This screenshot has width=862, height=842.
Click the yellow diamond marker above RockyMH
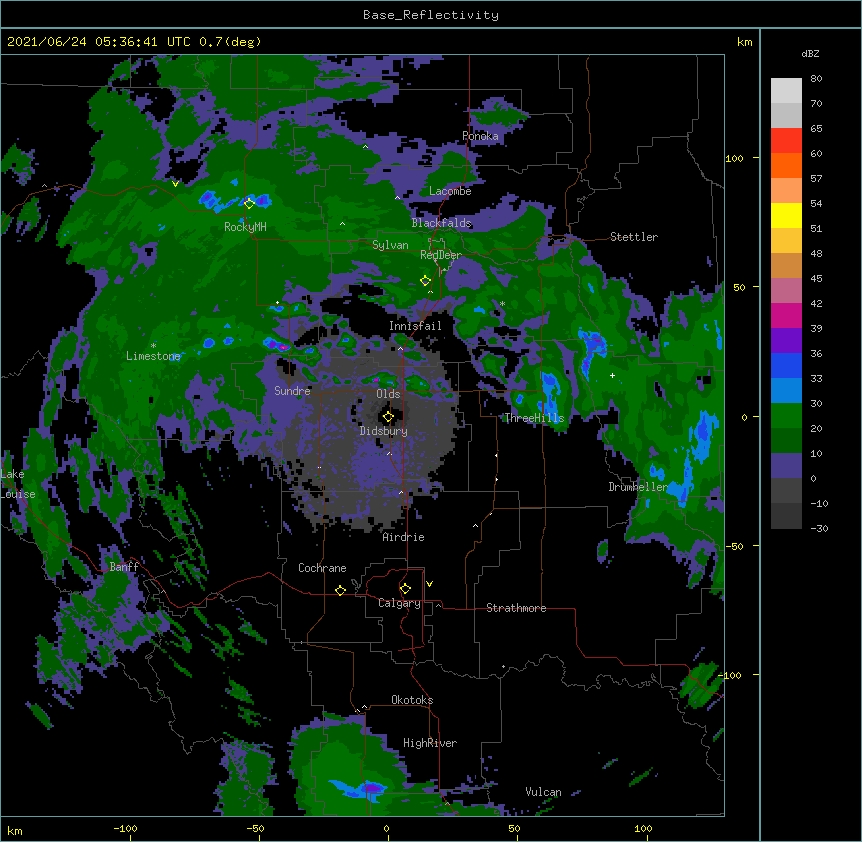tap(249, 203)
